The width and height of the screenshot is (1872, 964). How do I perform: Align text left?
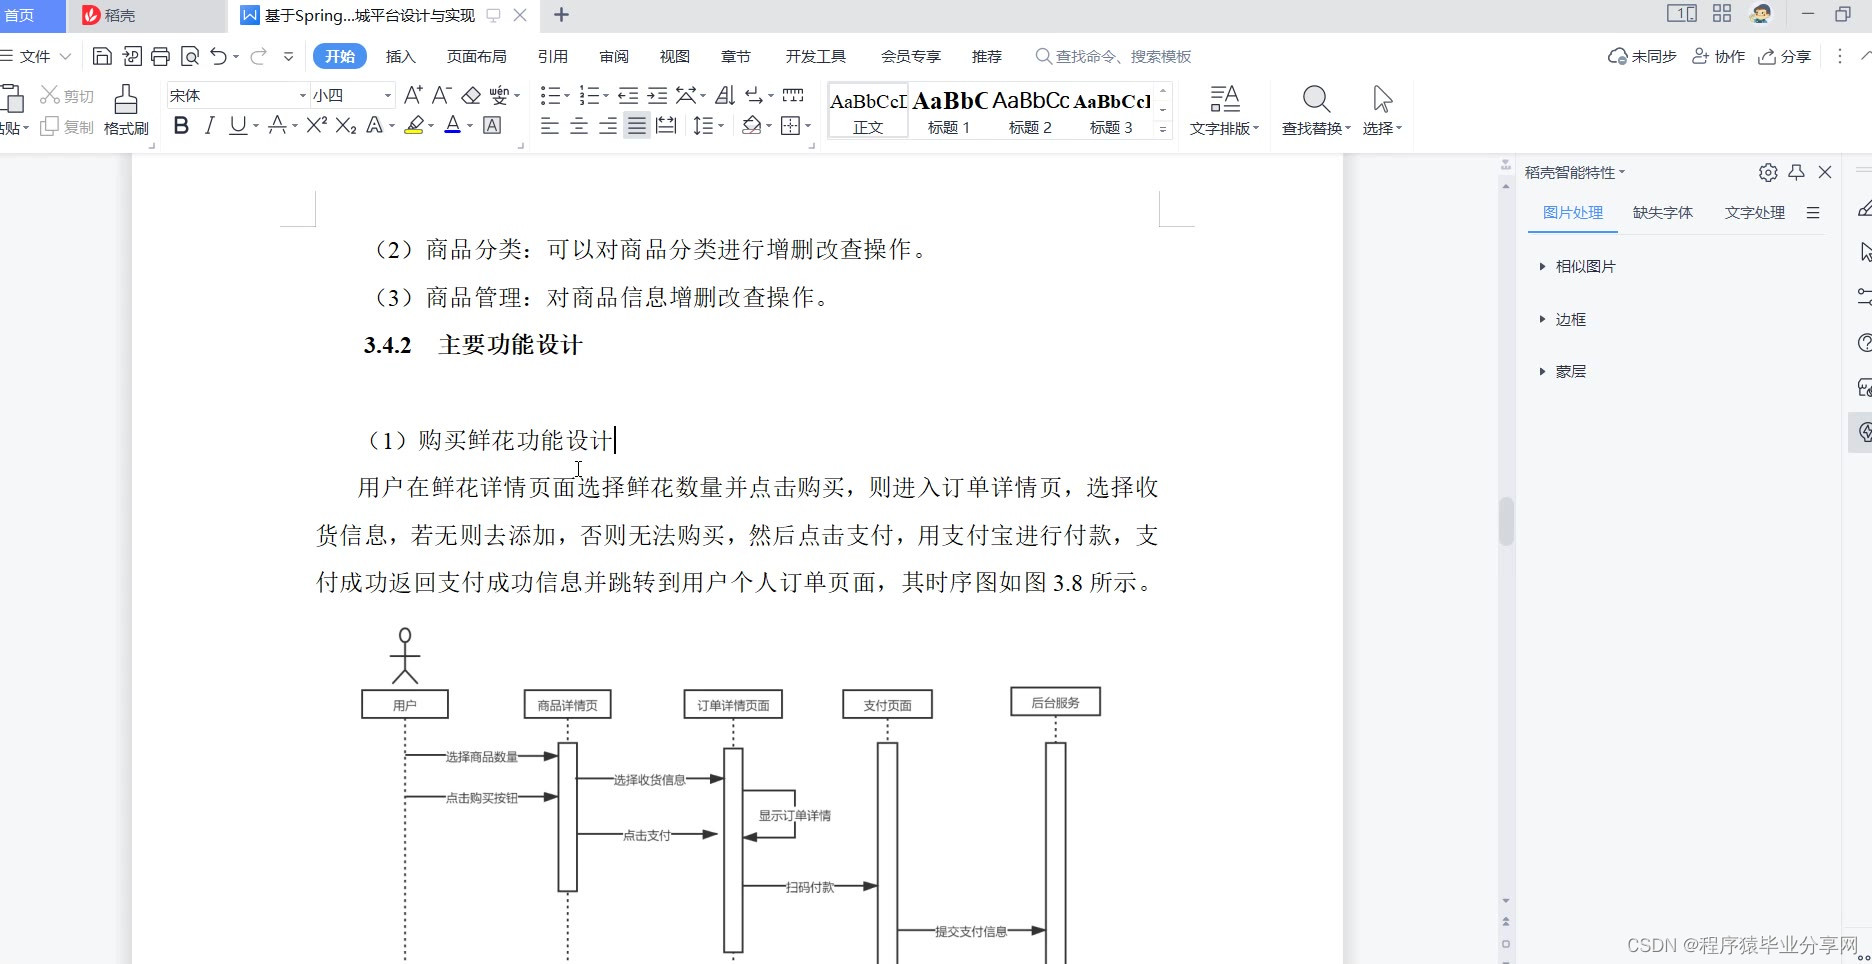pos(549,125)
